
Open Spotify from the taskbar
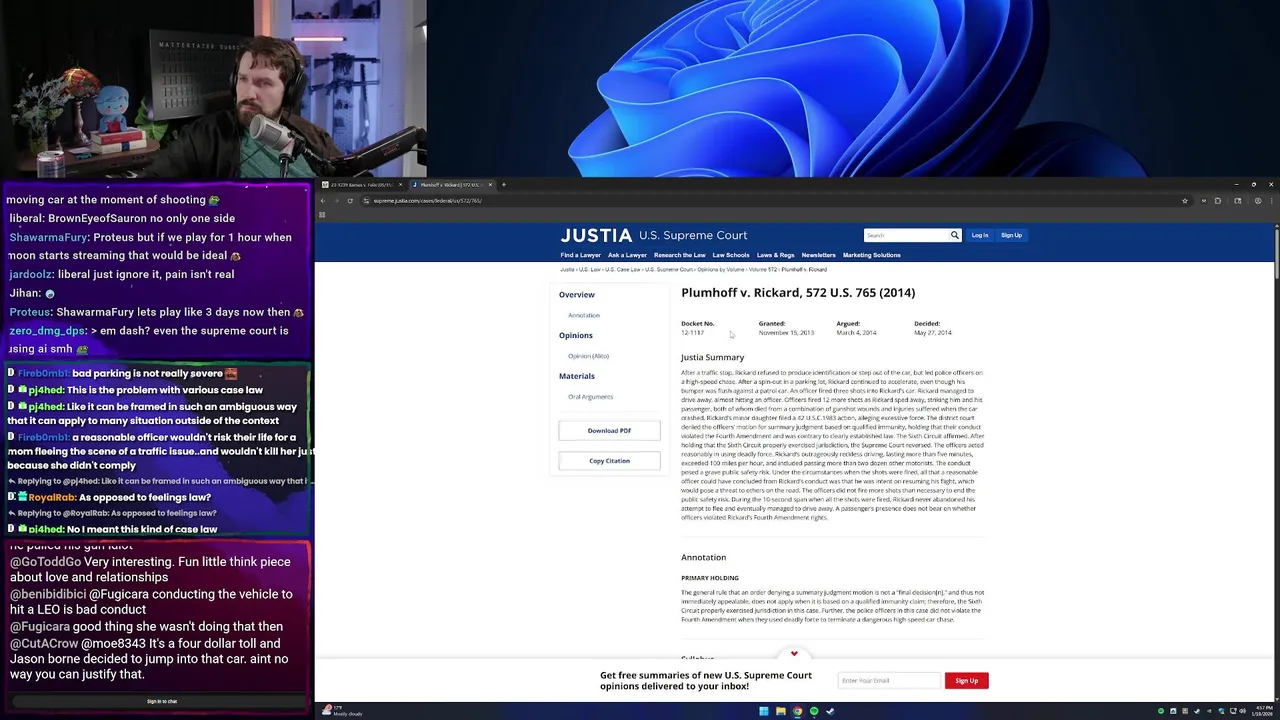[x=814, y=711]
